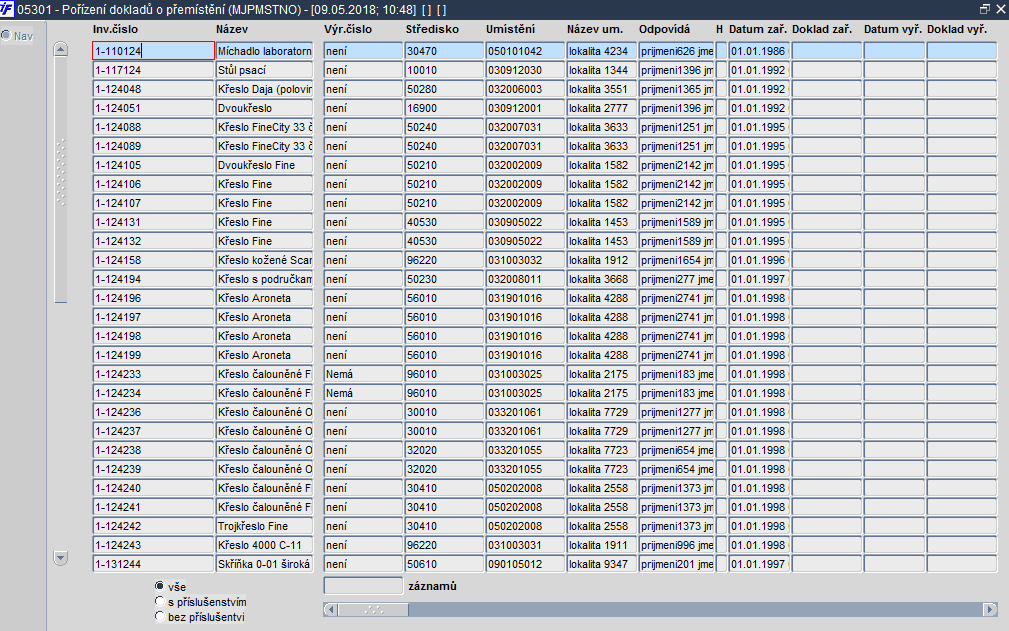Select inventory number 1-124233
Image resolution: width=1009 pixels, height=631 pixels.
[153, 374]
